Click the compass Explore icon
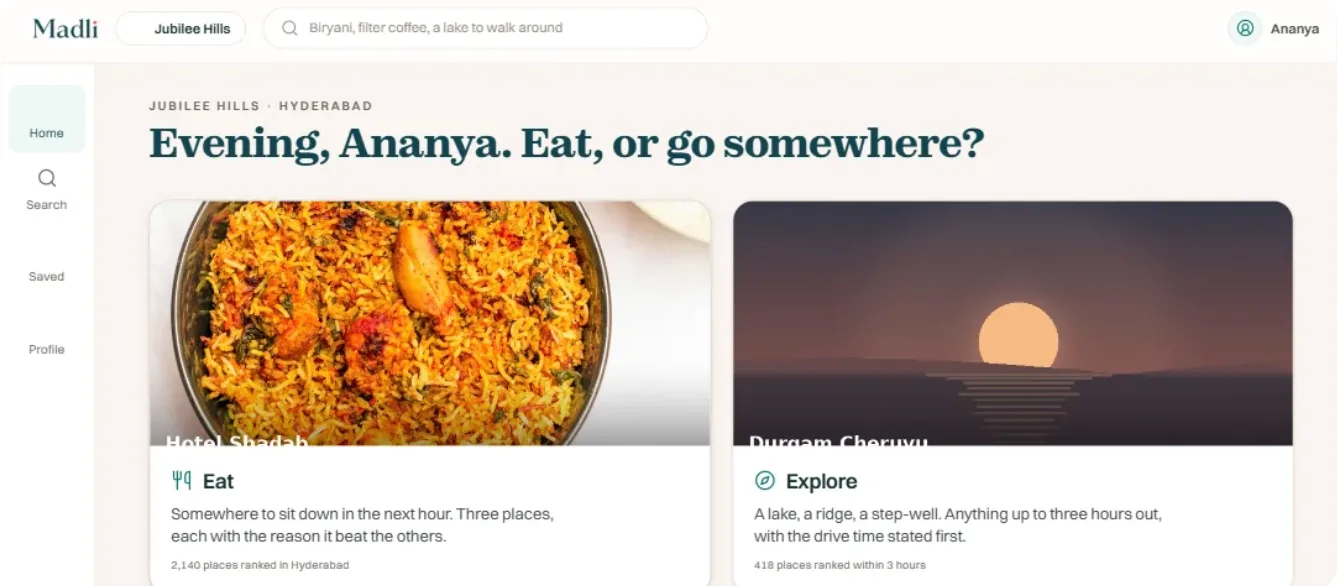The height and width of the screenshot is (586, 1338). point(765,481)
